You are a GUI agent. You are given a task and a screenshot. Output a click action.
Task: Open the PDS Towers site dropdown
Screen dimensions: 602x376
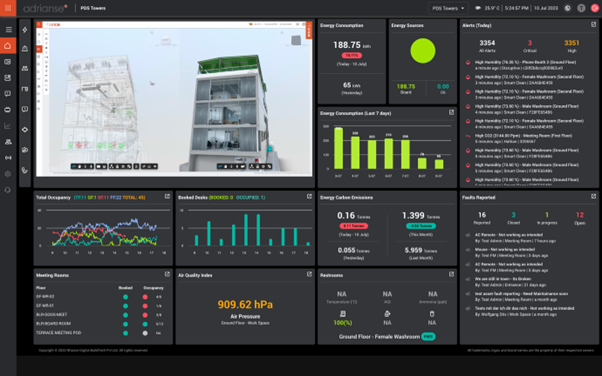coord(448,8)
